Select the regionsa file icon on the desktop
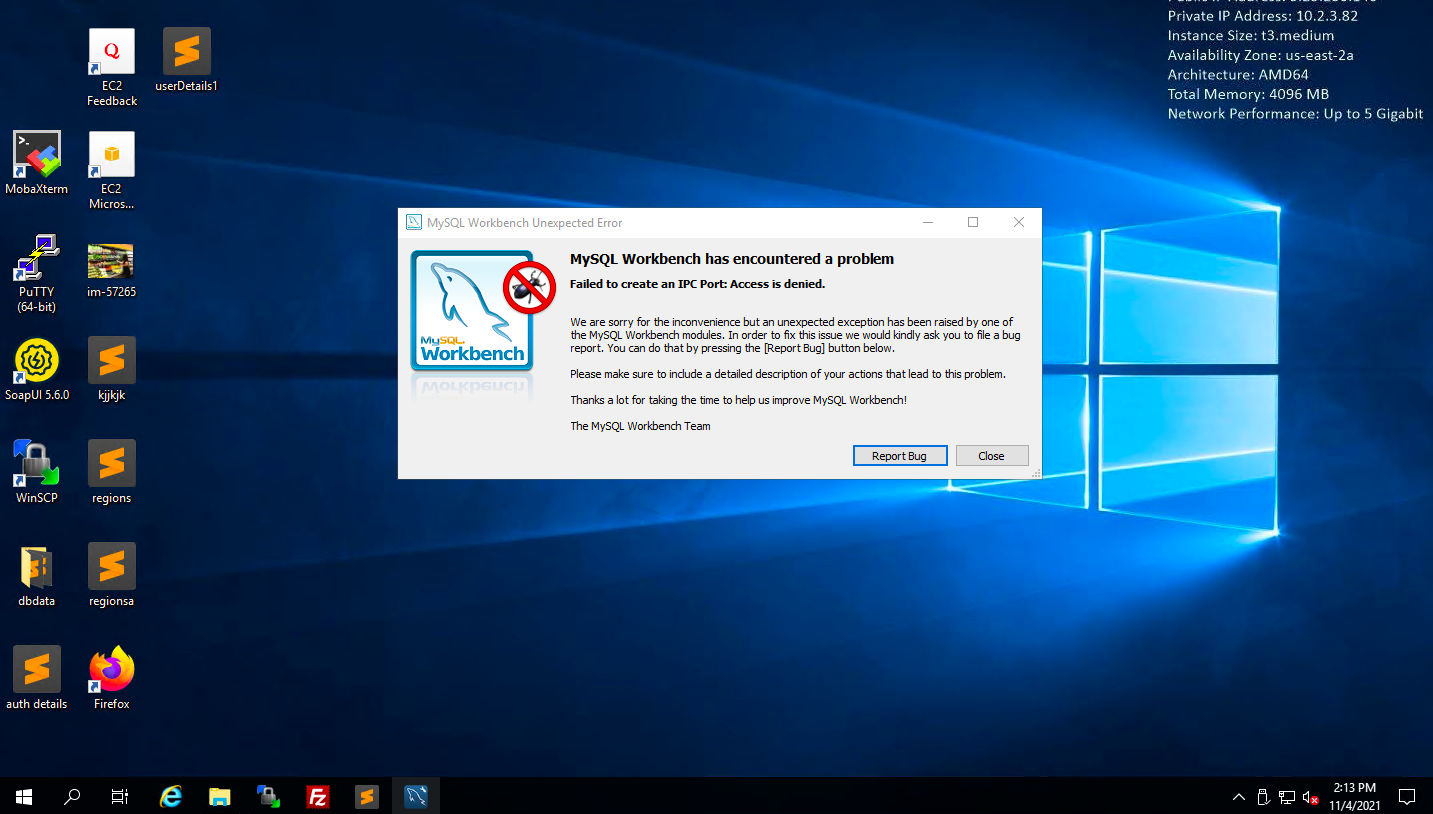This screenshot has width=1433, height=814. tap(111, 575)
